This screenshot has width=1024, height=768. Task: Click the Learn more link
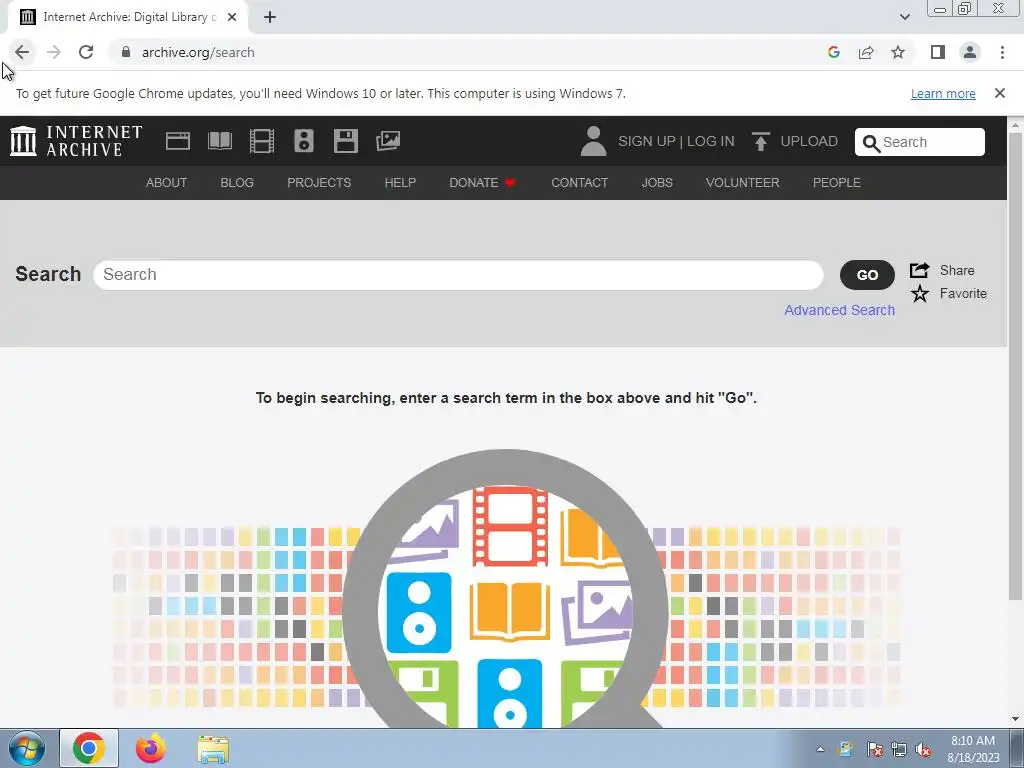coord(943,93)
